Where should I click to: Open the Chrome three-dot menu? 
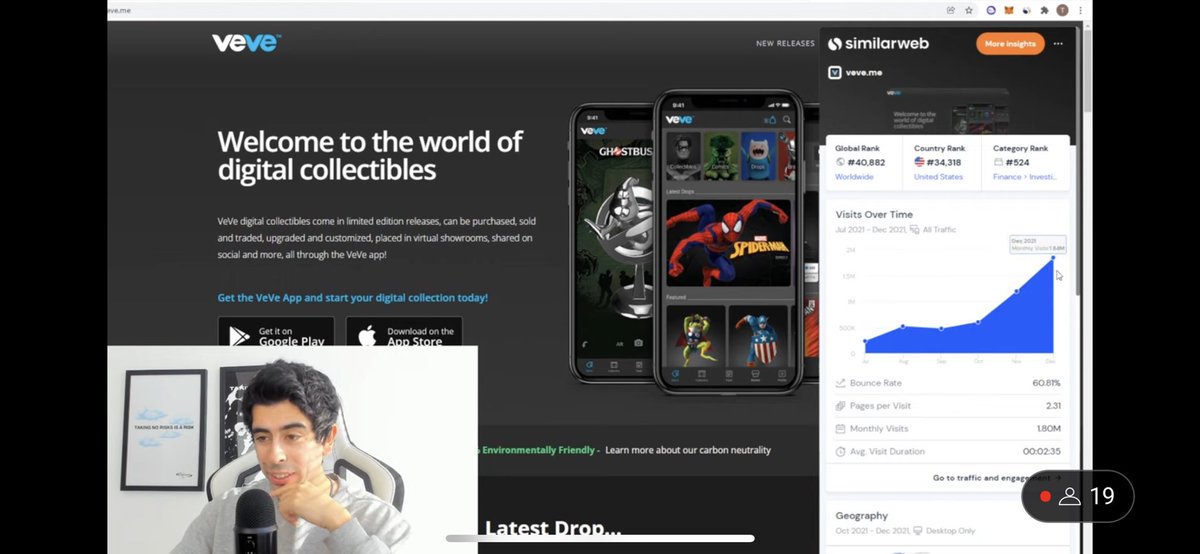point(1080,10)
